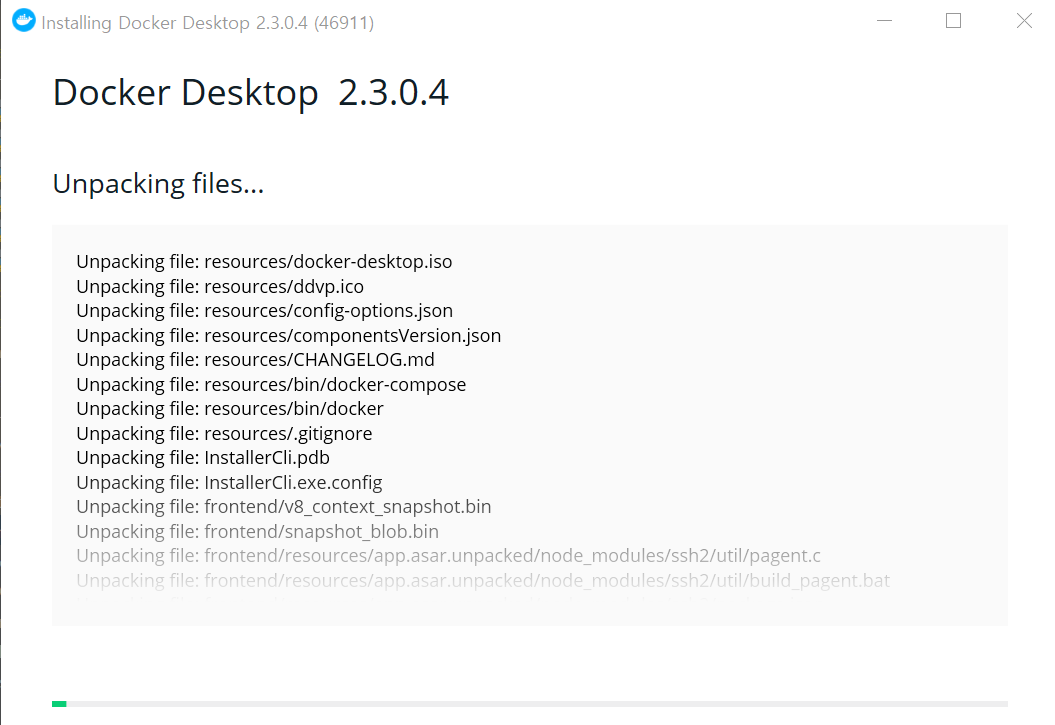Image resolution: width=1055 pixels, height=725 pixels.
Task: Select the 'InstallerCli.pdb' log line
Action: 203,458
